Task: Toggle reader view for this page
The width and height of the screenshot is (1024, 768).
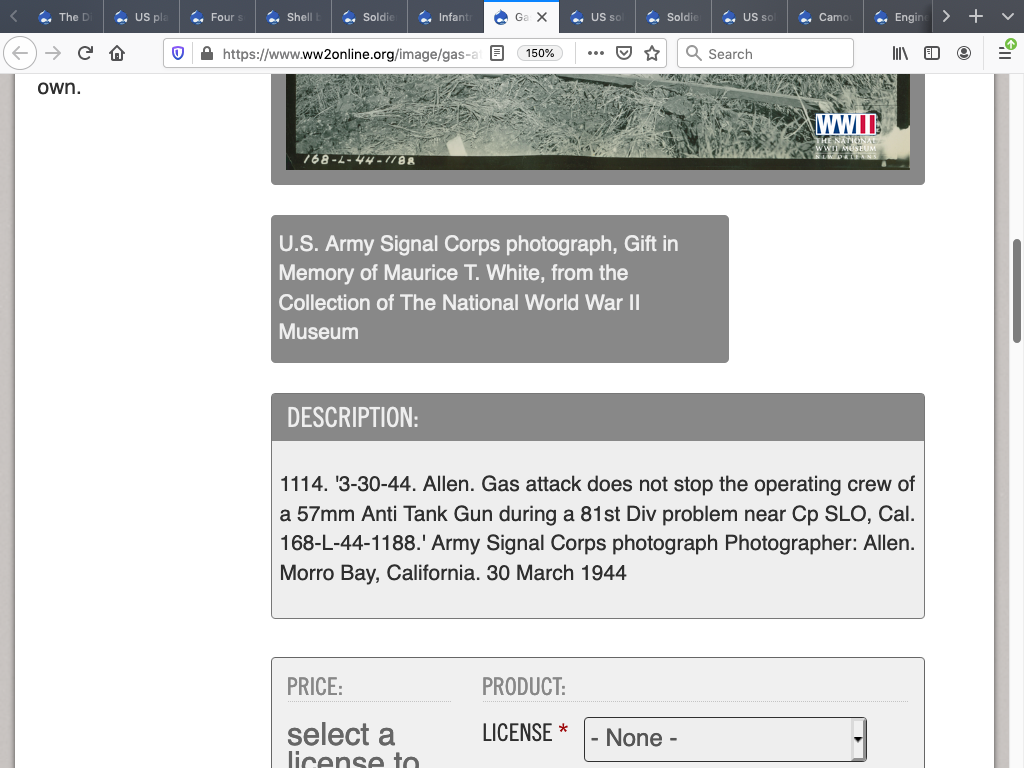Action: click(497, 53)
